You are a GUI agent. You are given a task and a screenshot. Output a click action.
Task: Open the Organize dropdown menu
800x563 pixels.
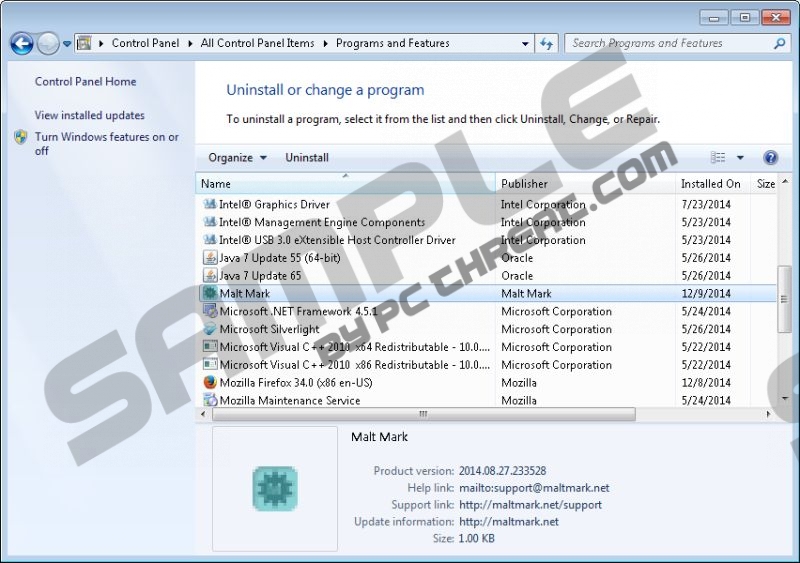point(237,158)
